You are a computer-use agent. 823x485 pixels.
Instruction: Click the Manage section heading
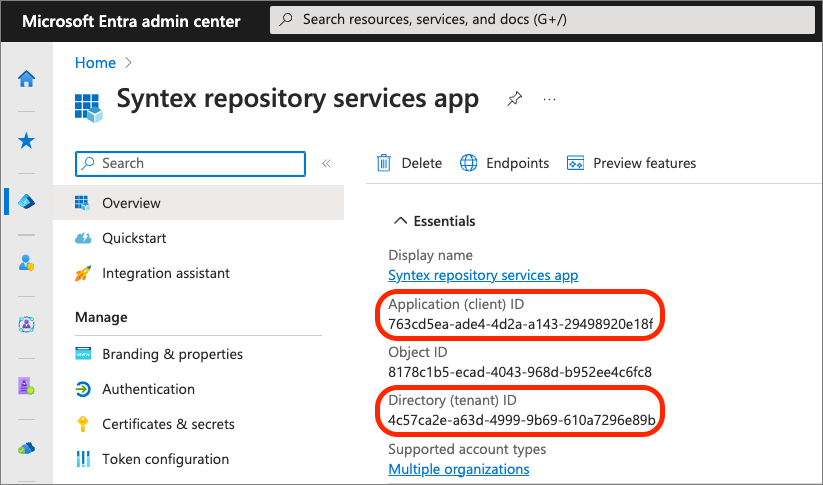point(101,318)
